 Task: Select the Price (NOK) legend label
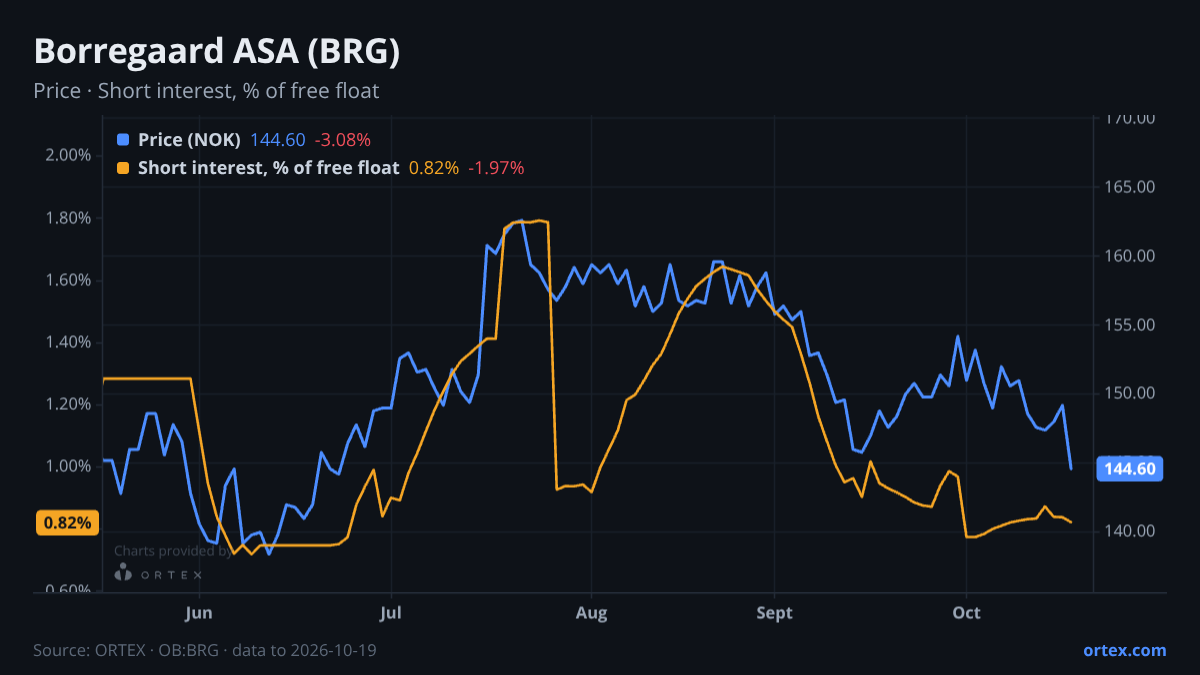tap(189, 140)
